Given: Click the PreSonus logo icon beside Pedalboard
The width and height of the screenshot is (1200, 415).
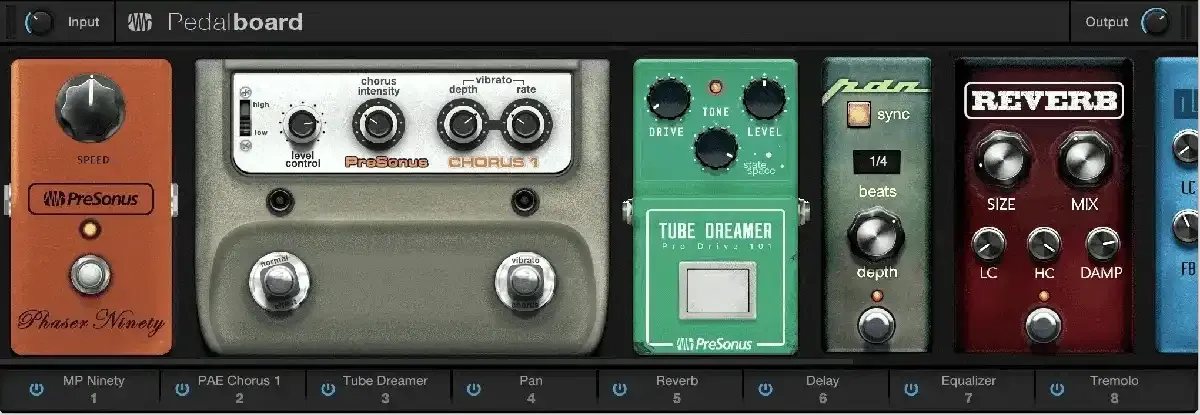Looking at the screenshot, I should pos(140,22).
